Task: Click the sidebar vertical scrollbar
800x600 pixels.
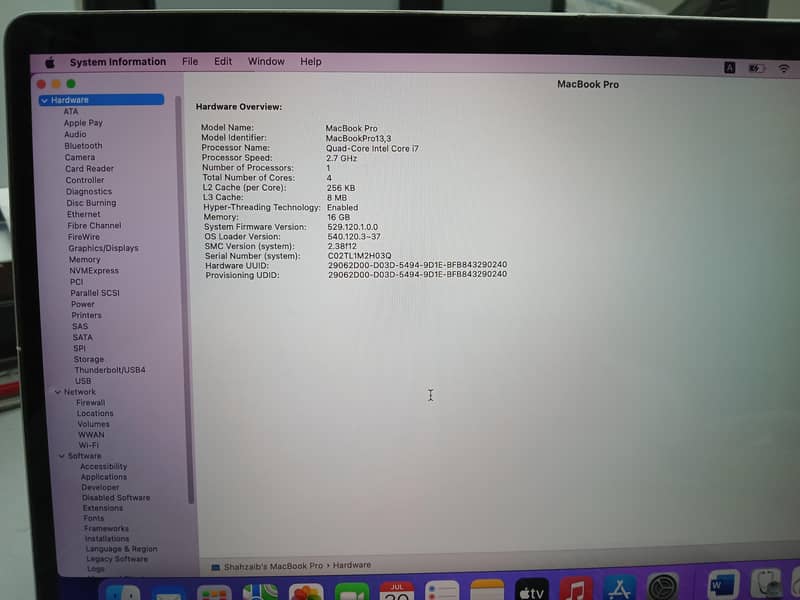Action: (184, 298)
